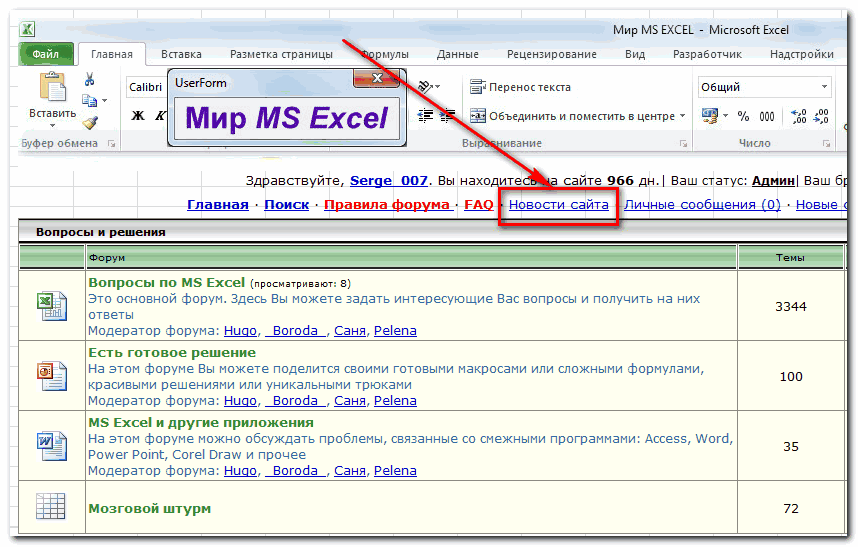The width and height of the screenshot is (858, 547).
Task: Click the Paste clipboard icon
Action: coord(53,88)
